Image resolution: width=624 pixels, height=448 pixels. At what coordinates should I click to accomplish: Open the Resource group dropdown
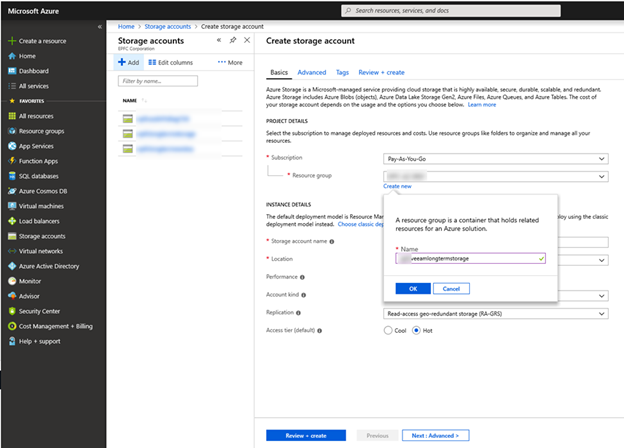pyautogui.click(x=496, y=176)
